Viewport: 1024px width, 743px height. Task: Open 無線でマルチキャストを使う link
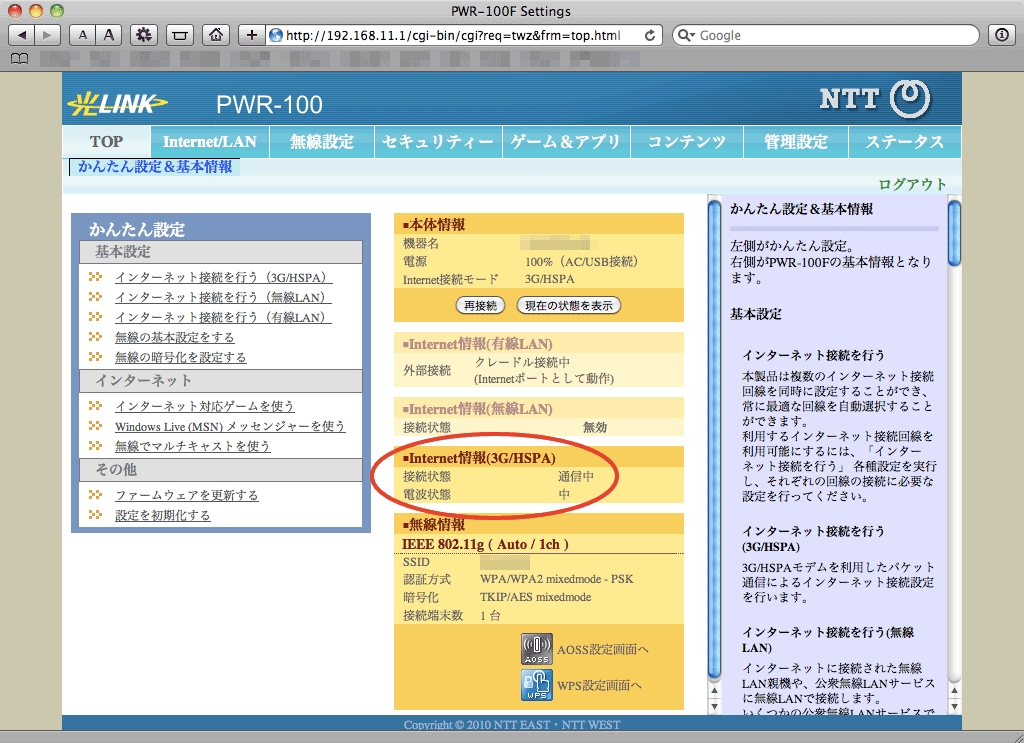193,446
